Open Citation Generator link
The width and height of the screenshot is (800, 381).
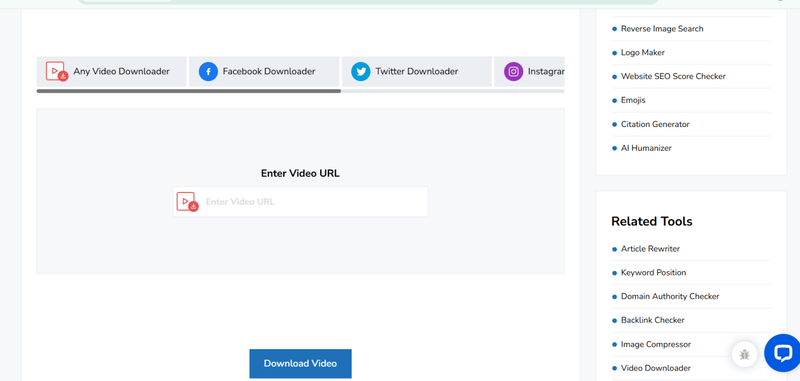coord(655,124)
